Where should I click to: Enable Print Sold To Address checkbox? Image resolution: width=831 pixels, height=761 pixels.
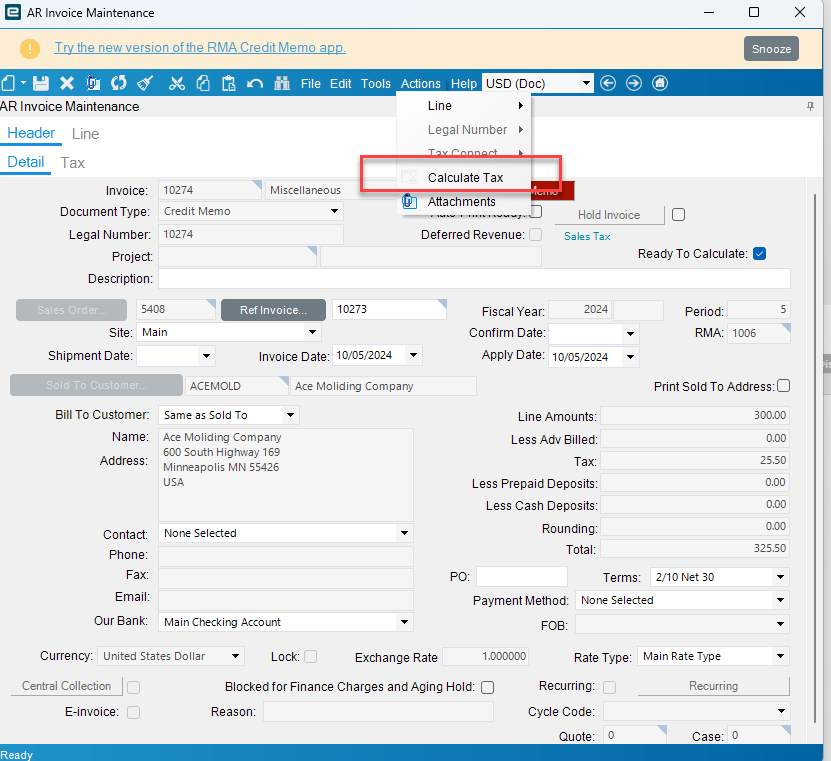[783, 386]
